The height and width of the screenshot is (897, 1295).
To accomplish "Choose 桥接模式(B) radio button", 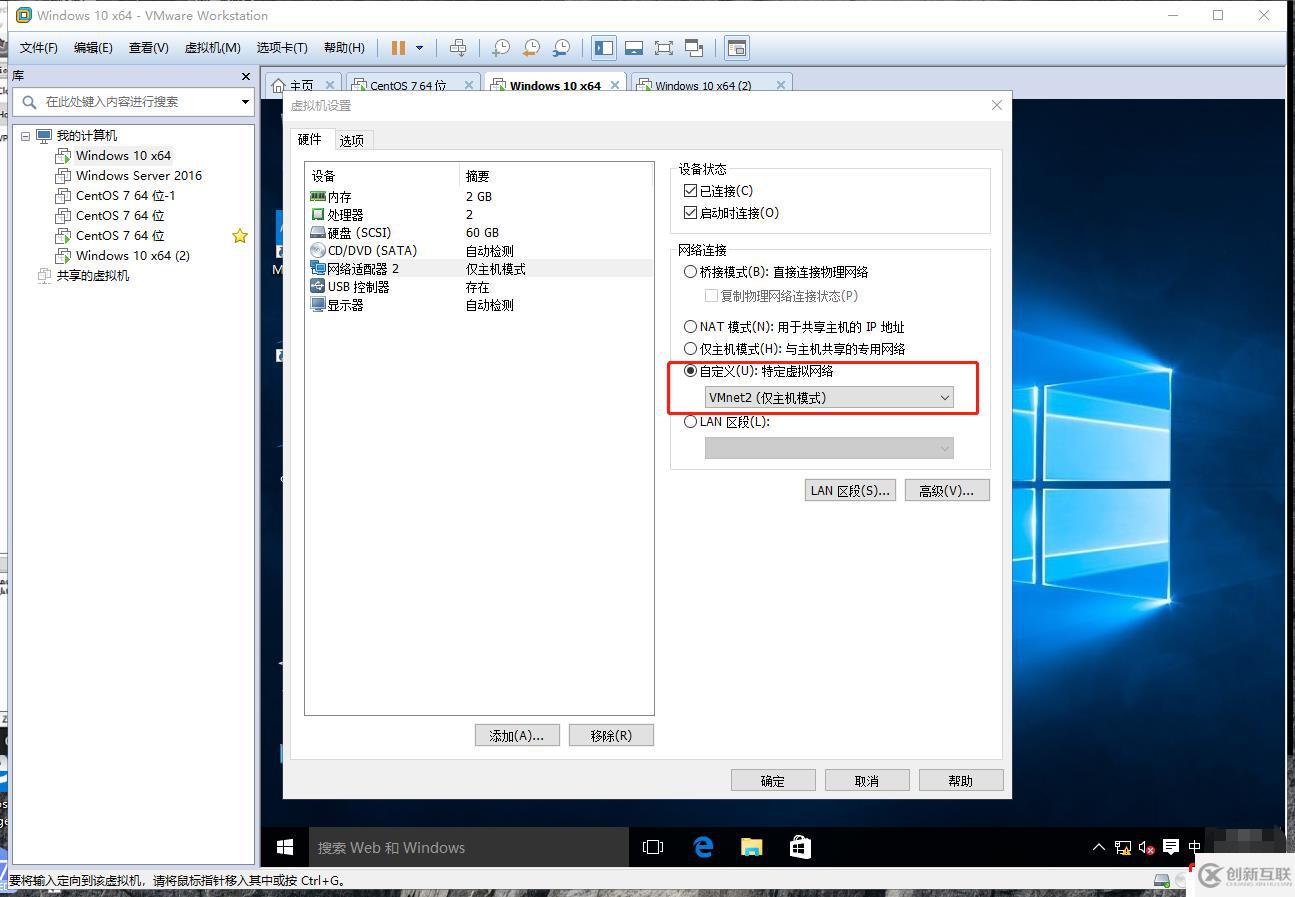I will pyautogui.click(x=690, y=272).
